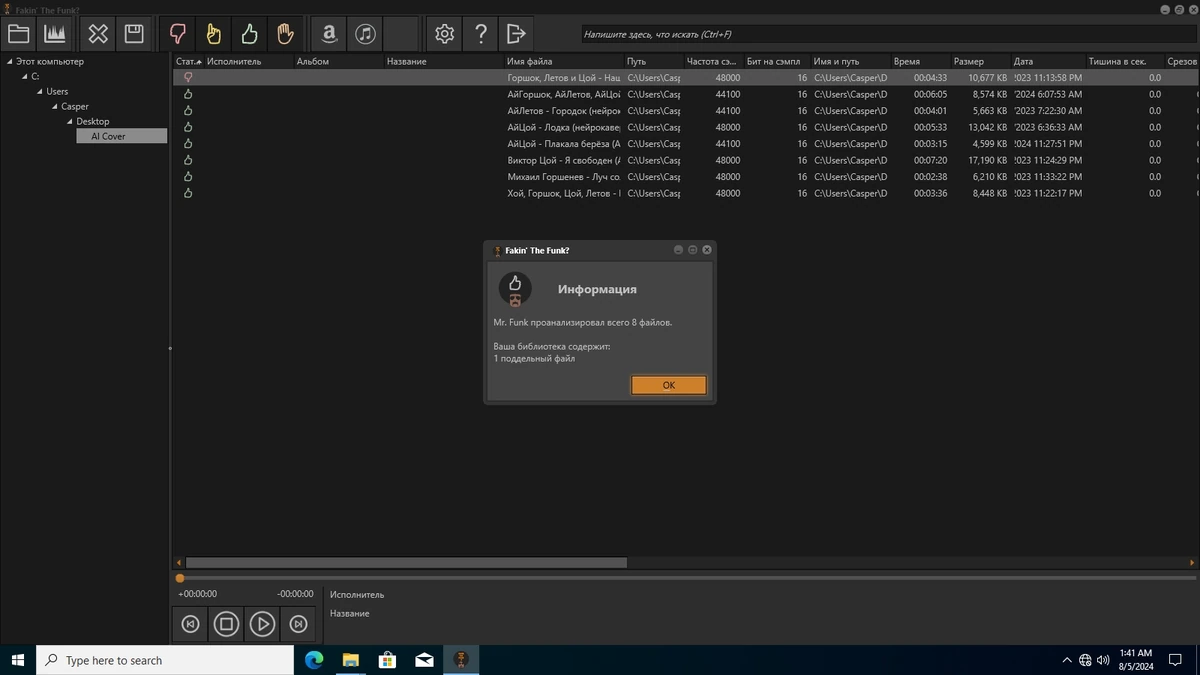
Task: Collapse the Users tree node
Action: (x=39, y=91)
